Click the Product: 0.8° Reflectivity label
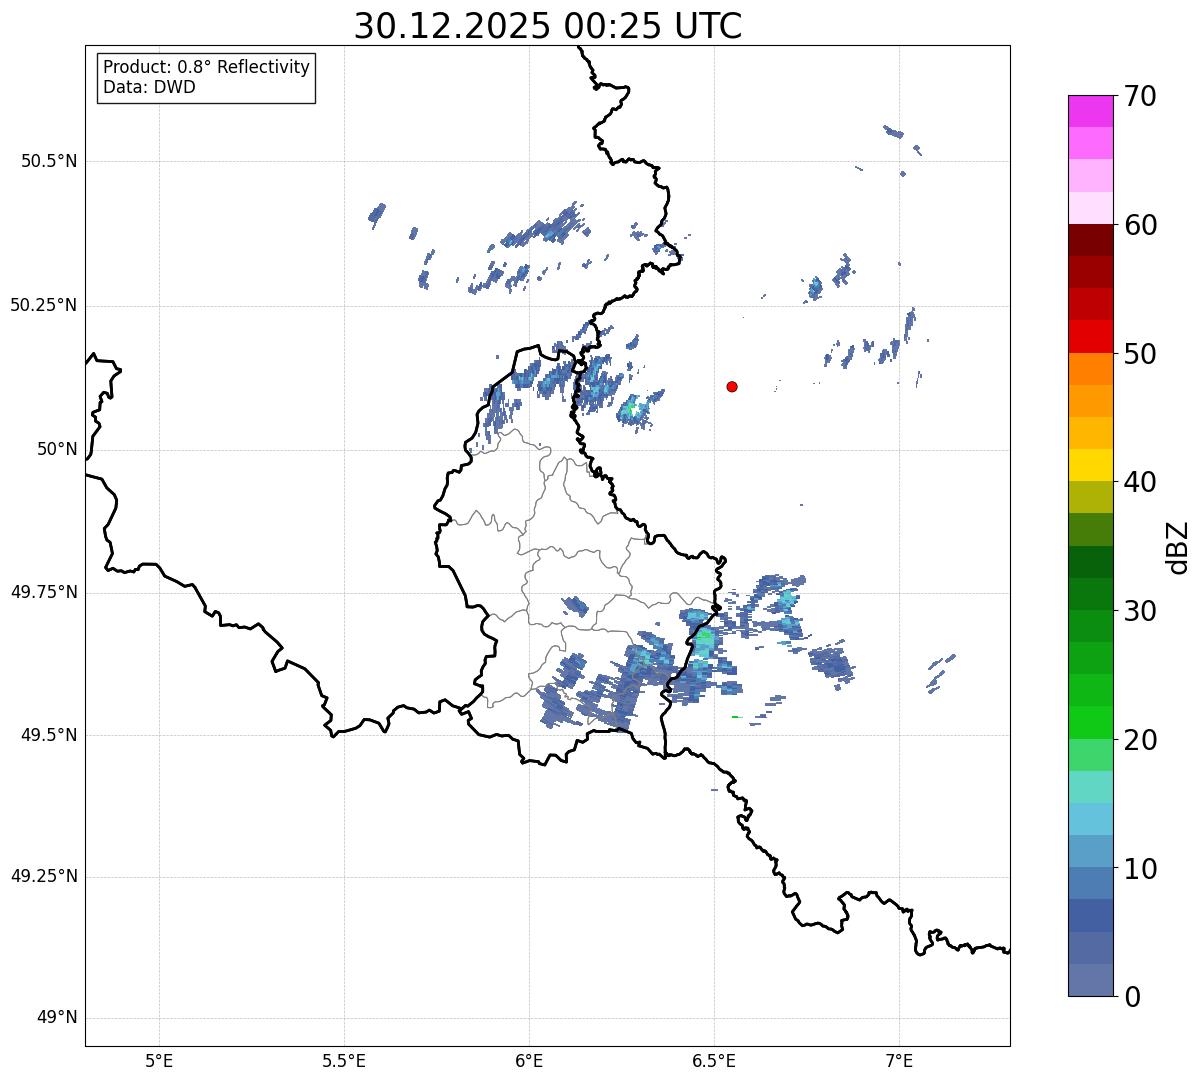1202x1081 pixels. (207, 67)
